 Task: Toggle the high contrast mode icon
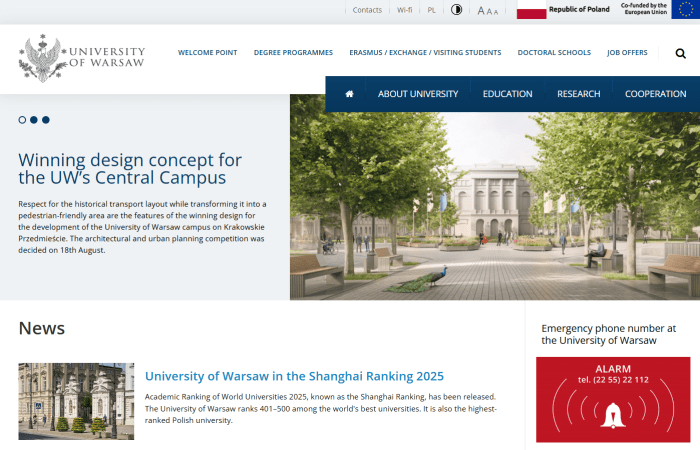click(456, 9)
